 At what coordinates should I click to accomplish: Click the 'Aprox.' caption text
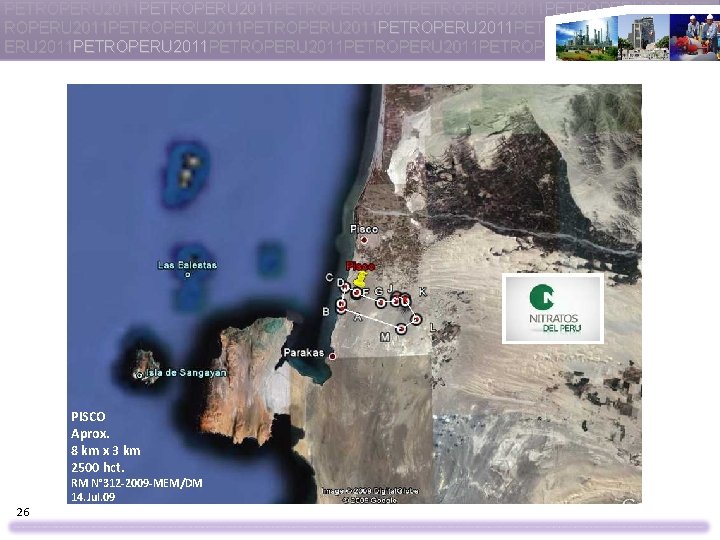(x=90, y=434)
